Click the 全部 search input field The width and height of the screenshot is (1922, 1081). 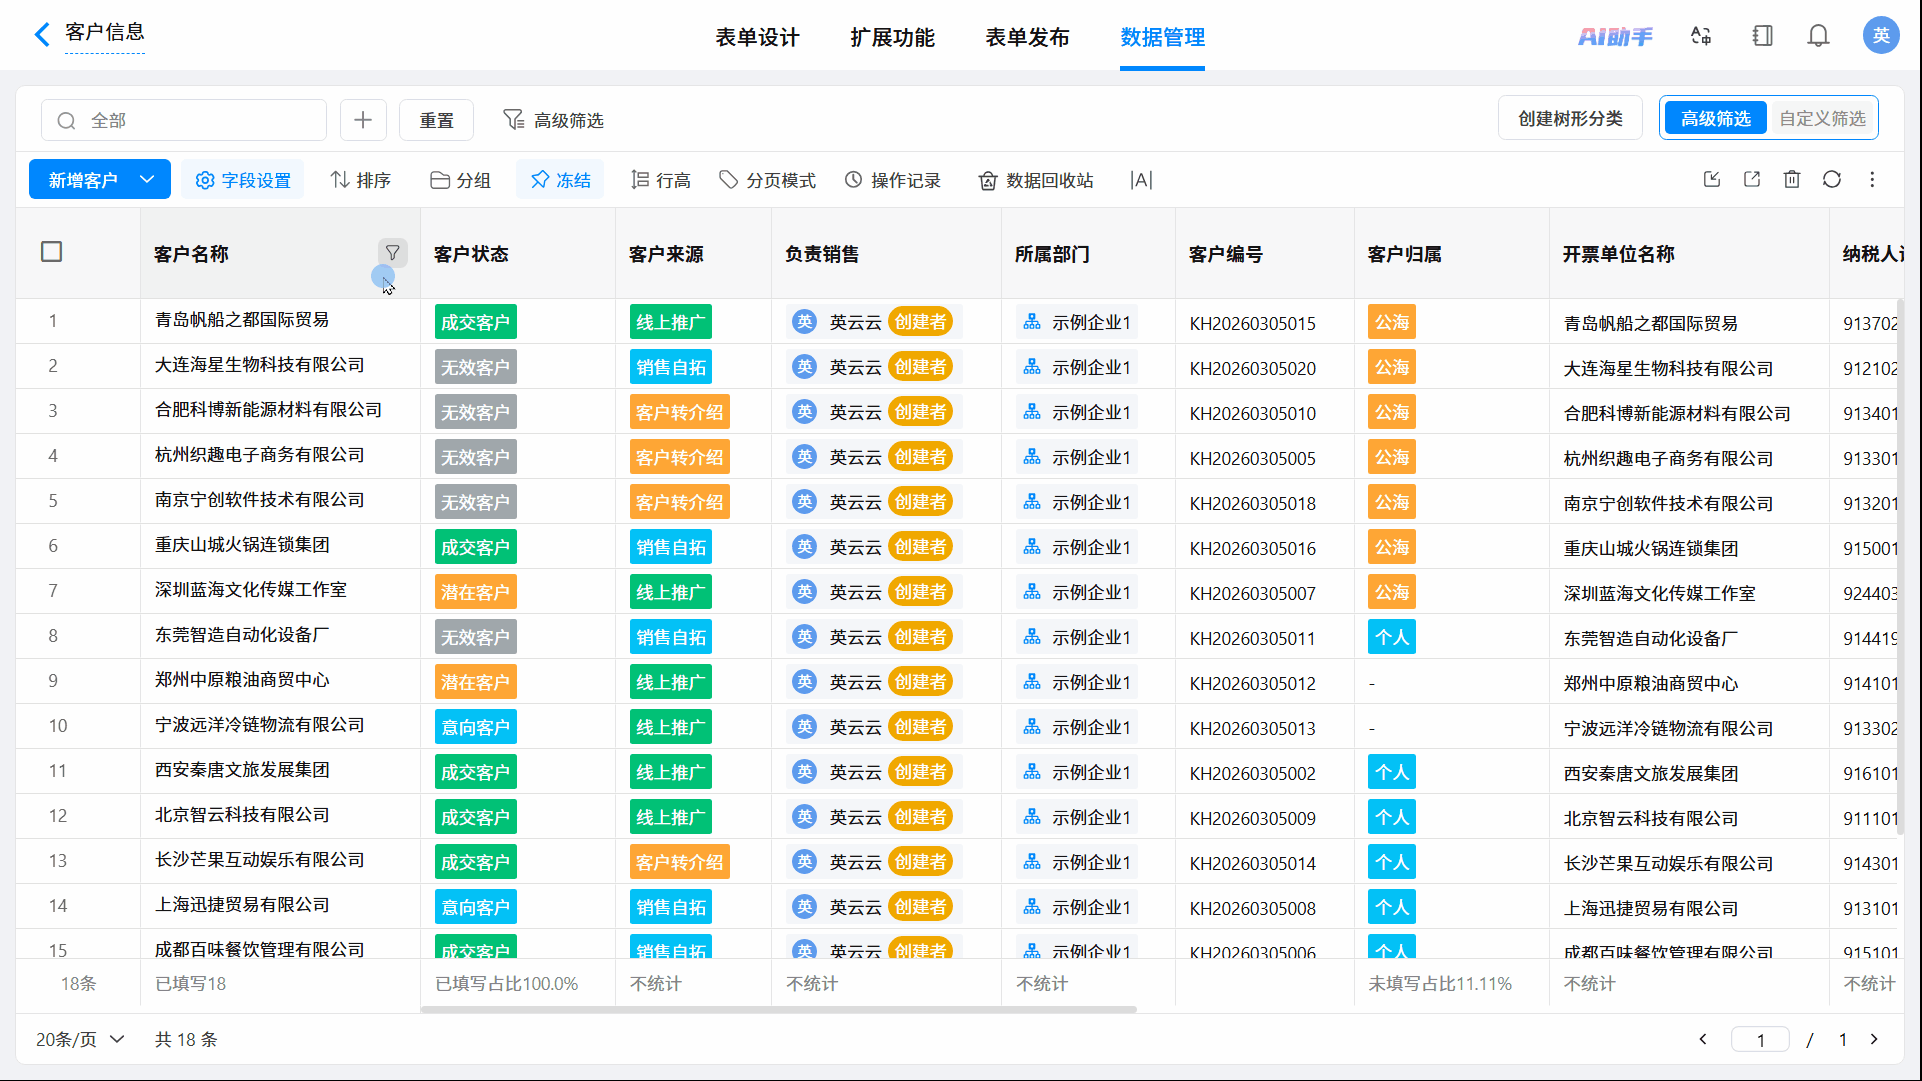point(184,120)
